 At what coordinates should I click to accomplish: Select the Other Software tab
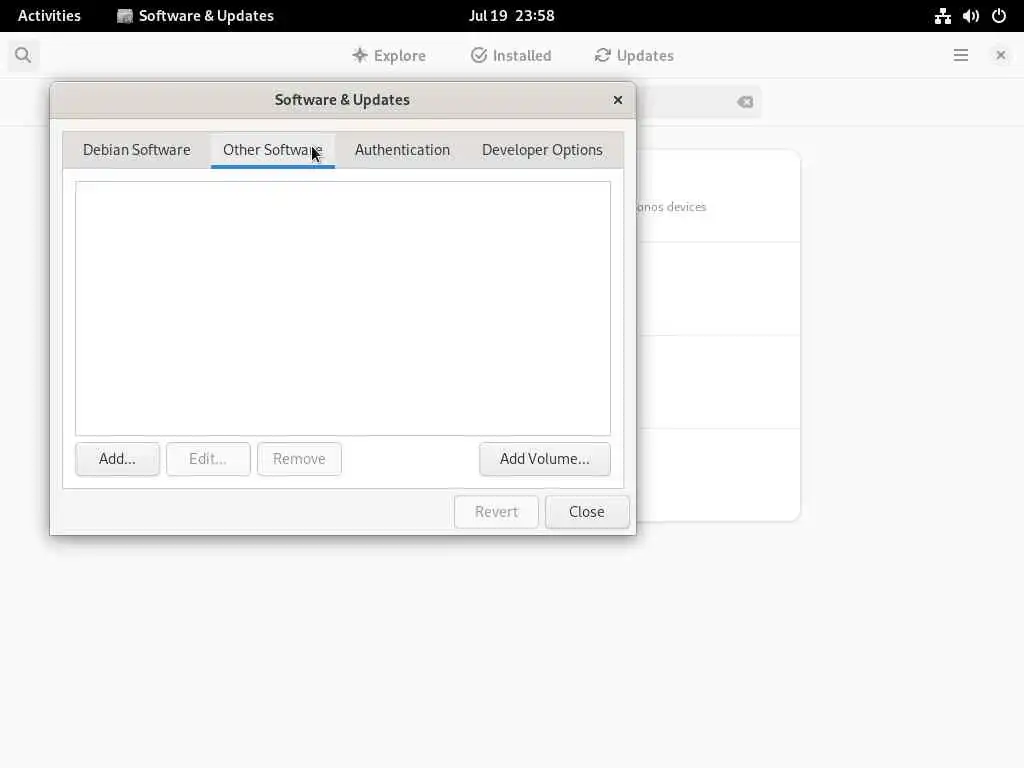(272, 150)
